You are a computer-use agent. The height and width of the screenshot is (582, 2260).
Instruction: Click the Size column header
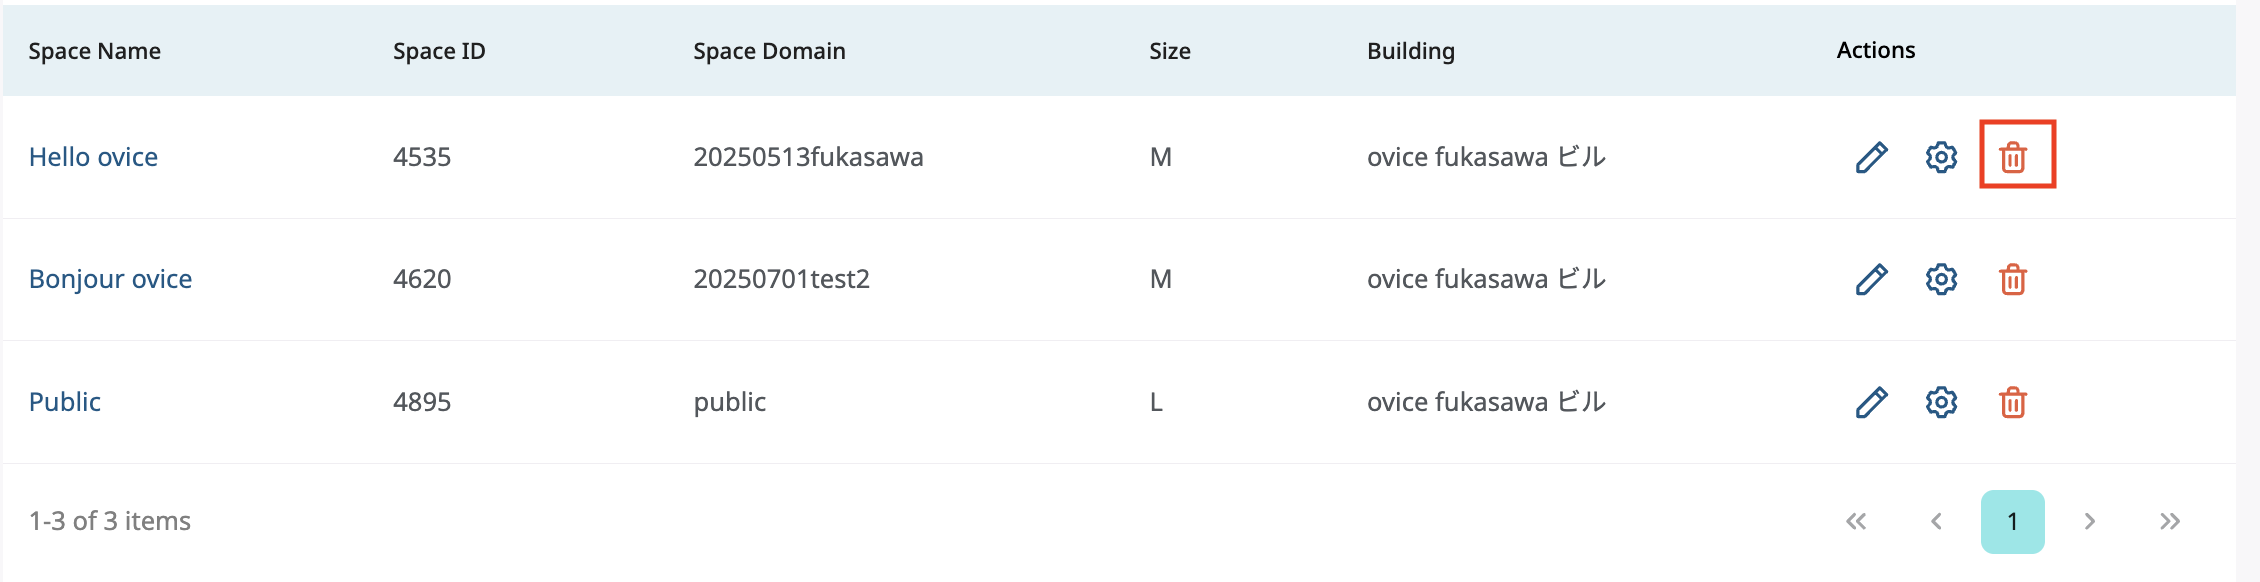click(x=1169, y=51)
